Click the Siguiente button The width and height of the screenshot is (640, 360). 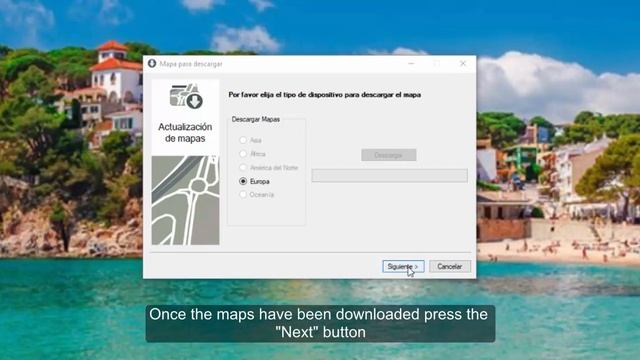tap(403, 267)
